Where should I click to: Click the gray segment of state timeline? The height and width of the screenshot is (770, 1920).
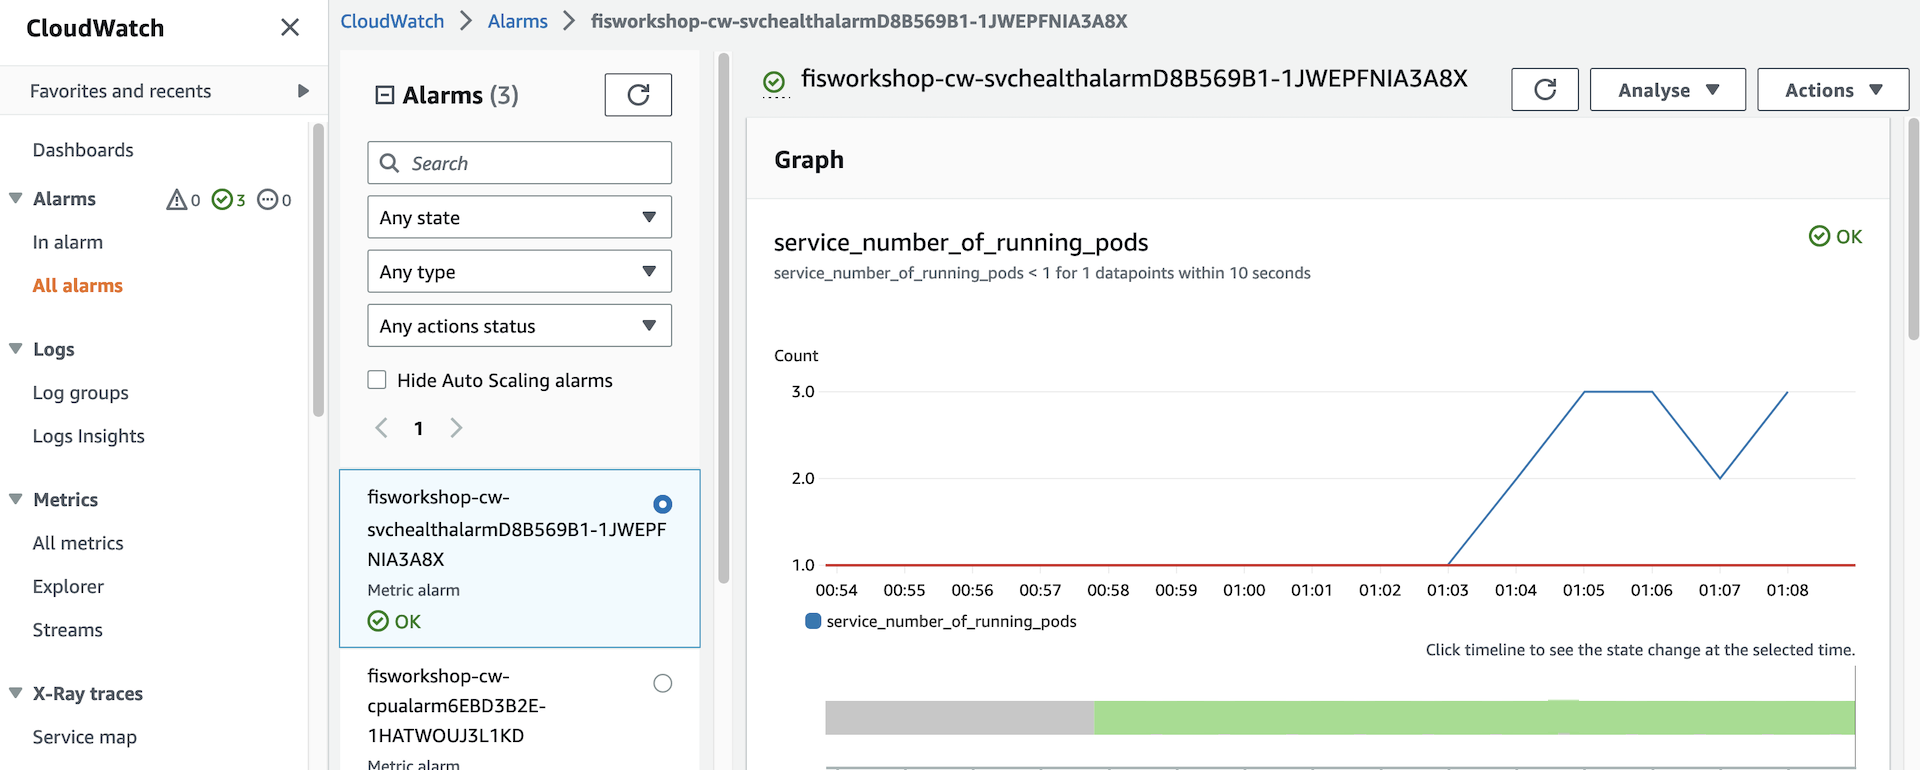[x=960, y=718]
